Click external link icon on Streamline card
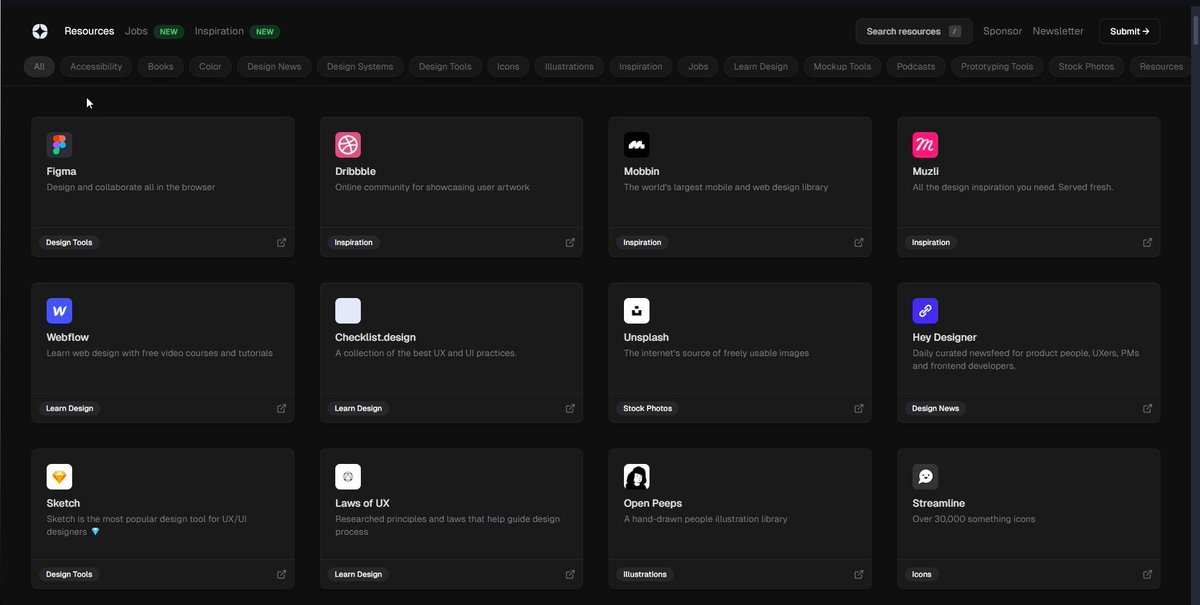Screen dimensions: 1200x605 (1147, 575)
